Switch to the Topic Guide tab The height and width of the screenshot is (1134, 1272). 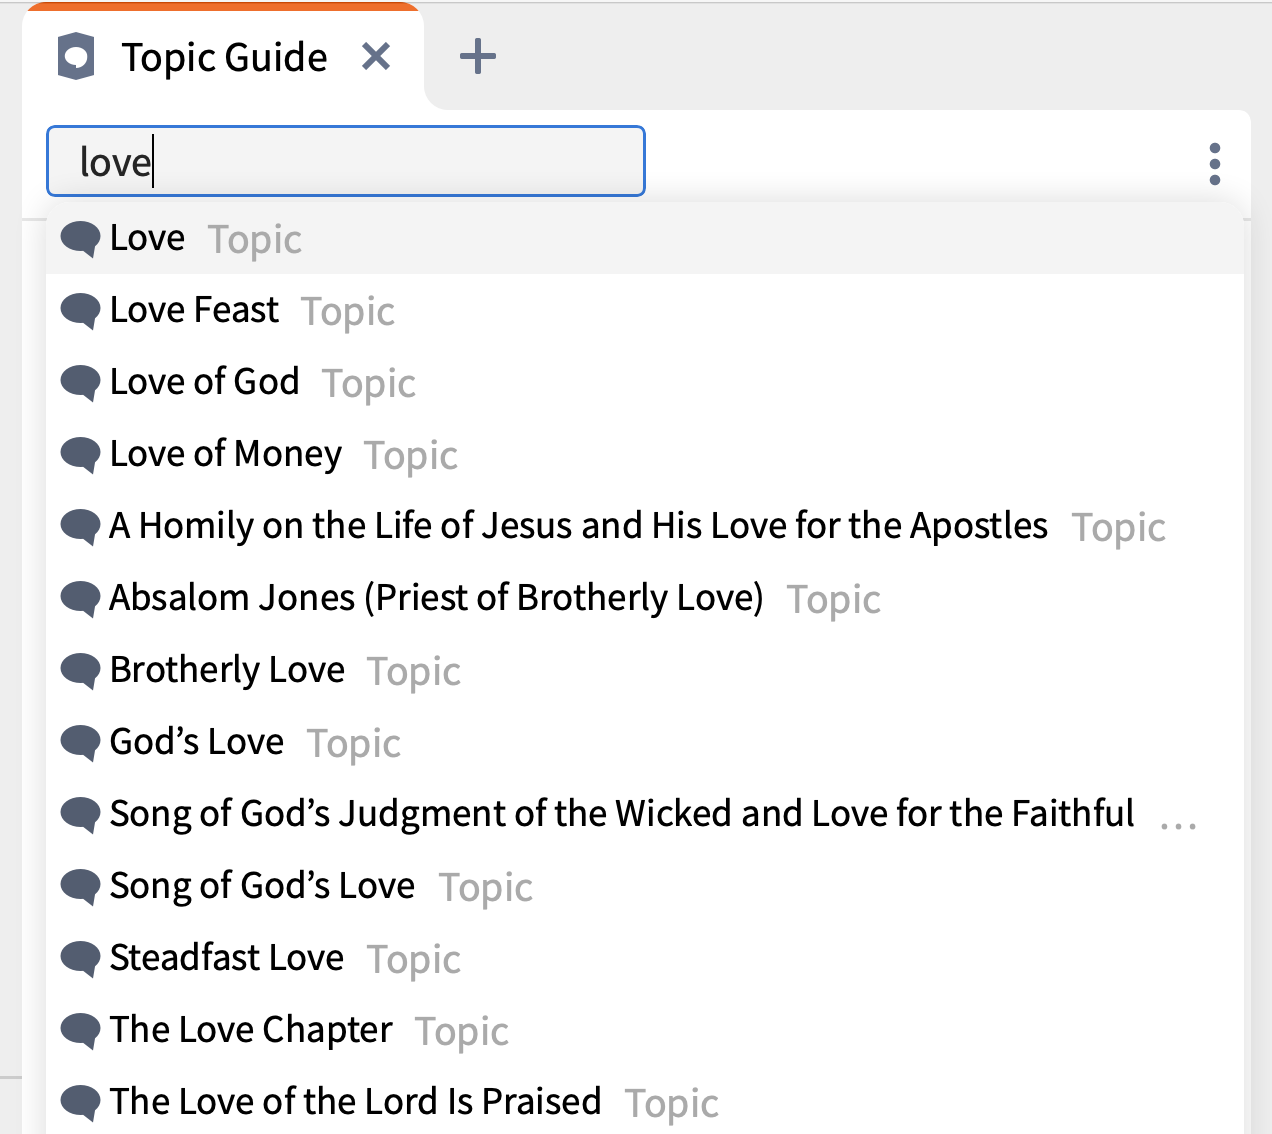coord(224,58)
